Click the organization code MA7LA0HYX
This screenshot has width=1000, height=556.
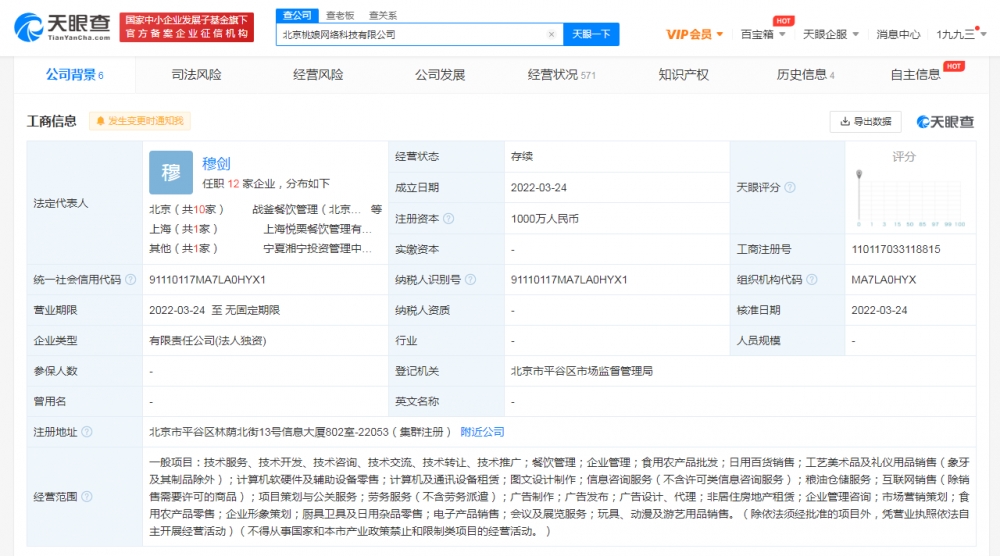click(x=884, y=279)
